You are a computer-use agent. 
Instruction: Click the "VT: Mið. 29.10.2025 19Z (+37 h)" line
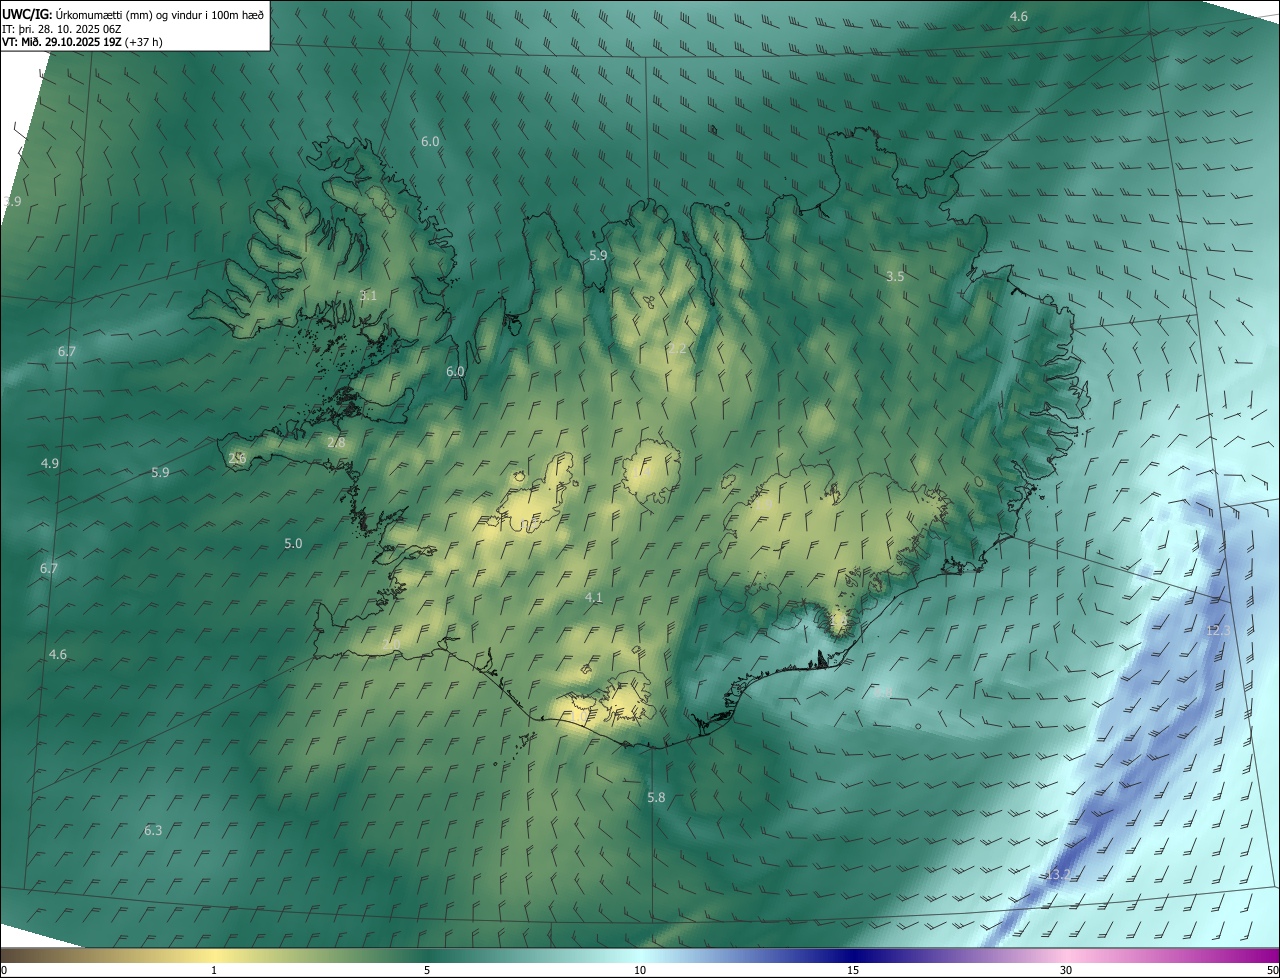click(82, 42)
